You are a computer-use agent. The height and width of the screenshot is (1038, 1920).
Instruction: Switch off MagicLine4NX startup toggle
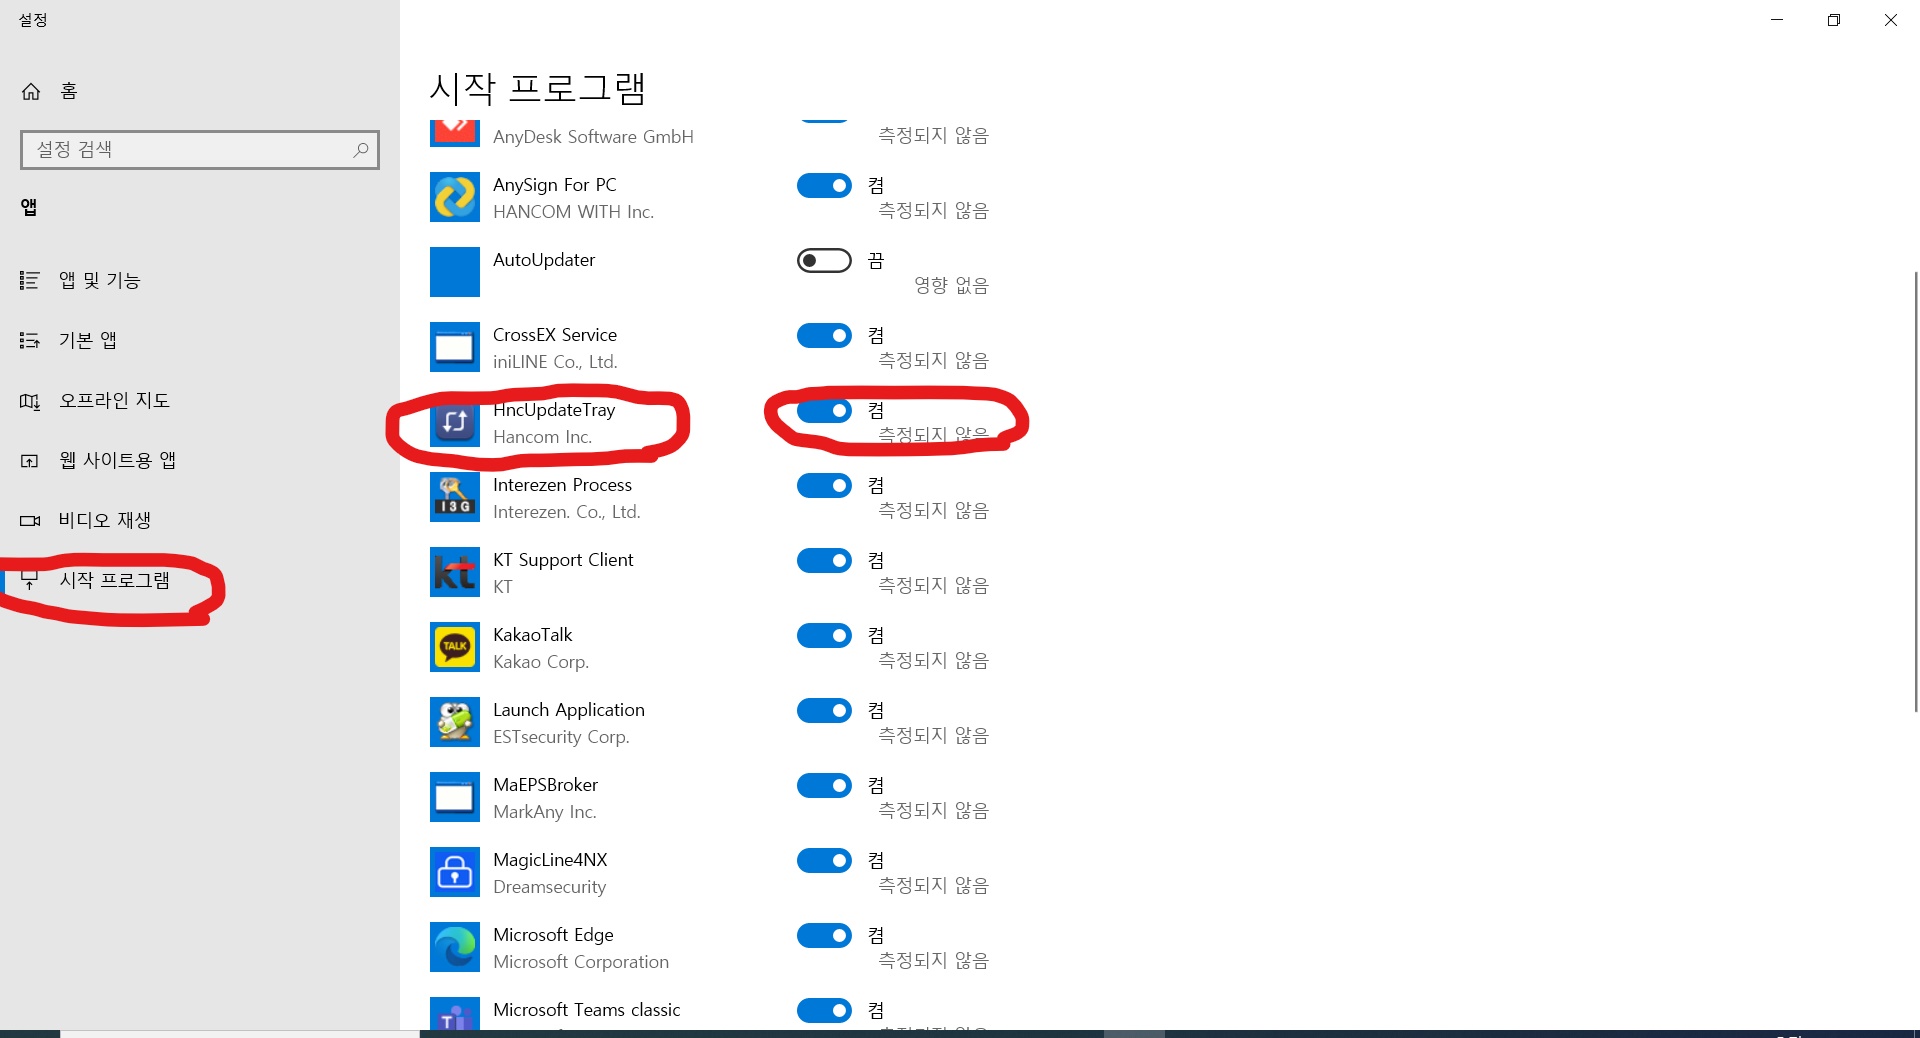point(824,860)
